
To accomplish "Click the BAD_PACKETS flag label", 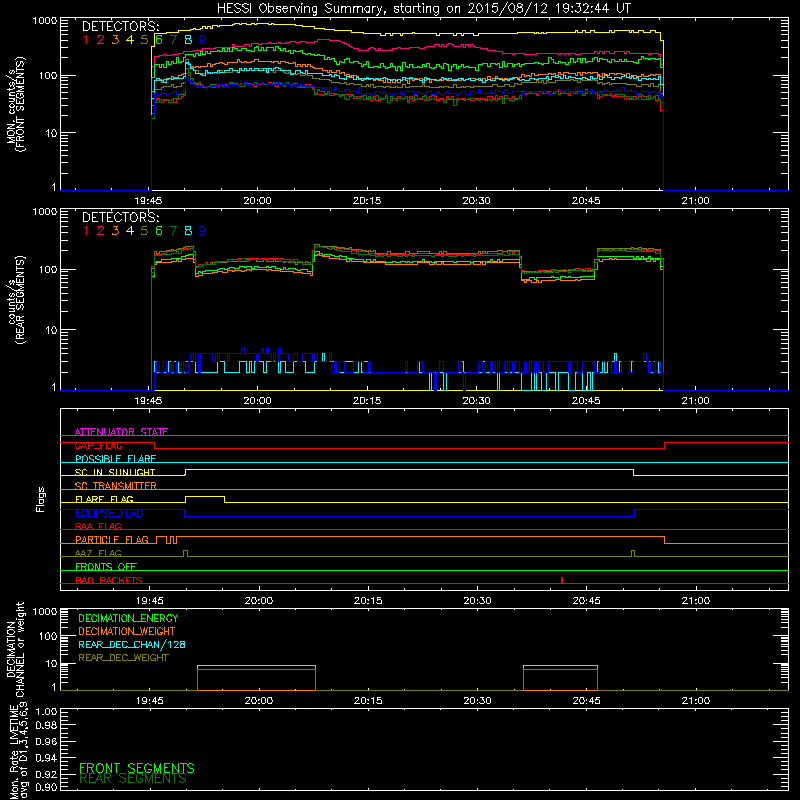I will 109,580.
